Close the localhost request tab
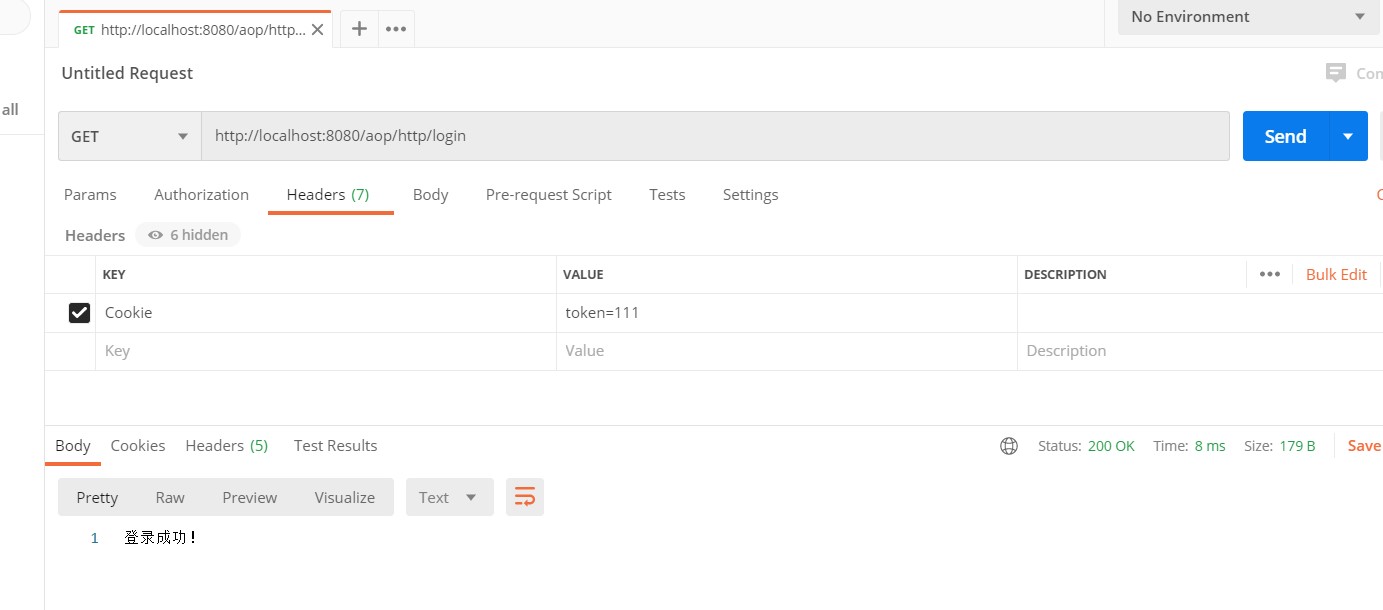 point(318,30)
